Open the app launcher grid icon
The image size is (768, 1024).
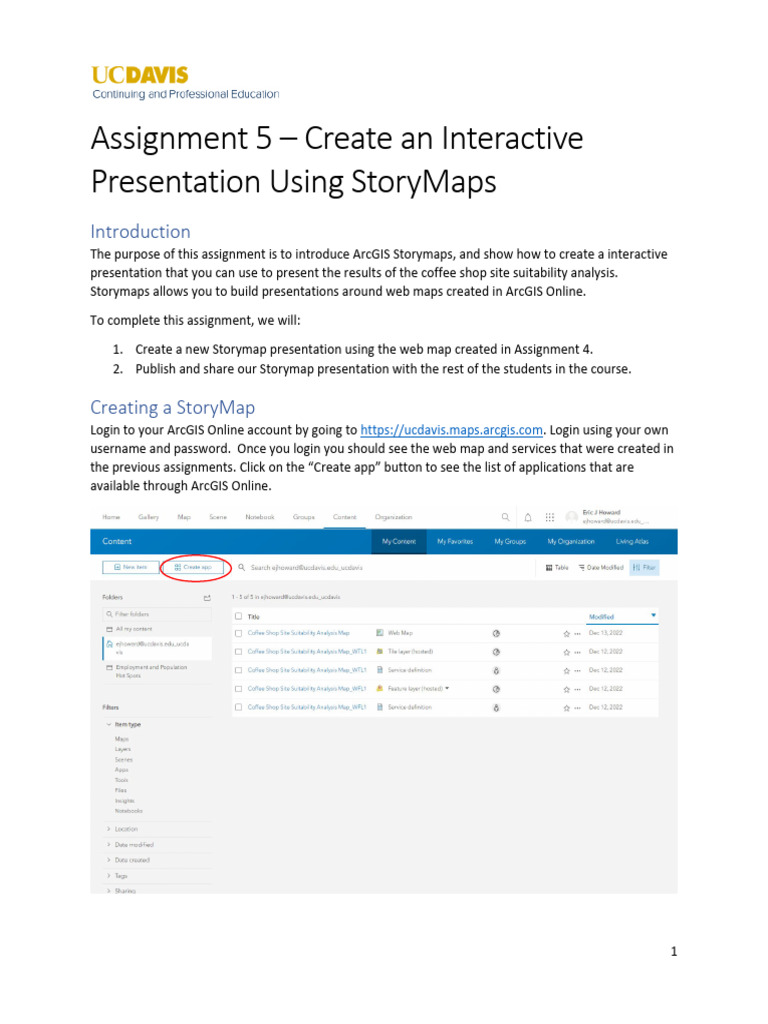pos(550,517)
